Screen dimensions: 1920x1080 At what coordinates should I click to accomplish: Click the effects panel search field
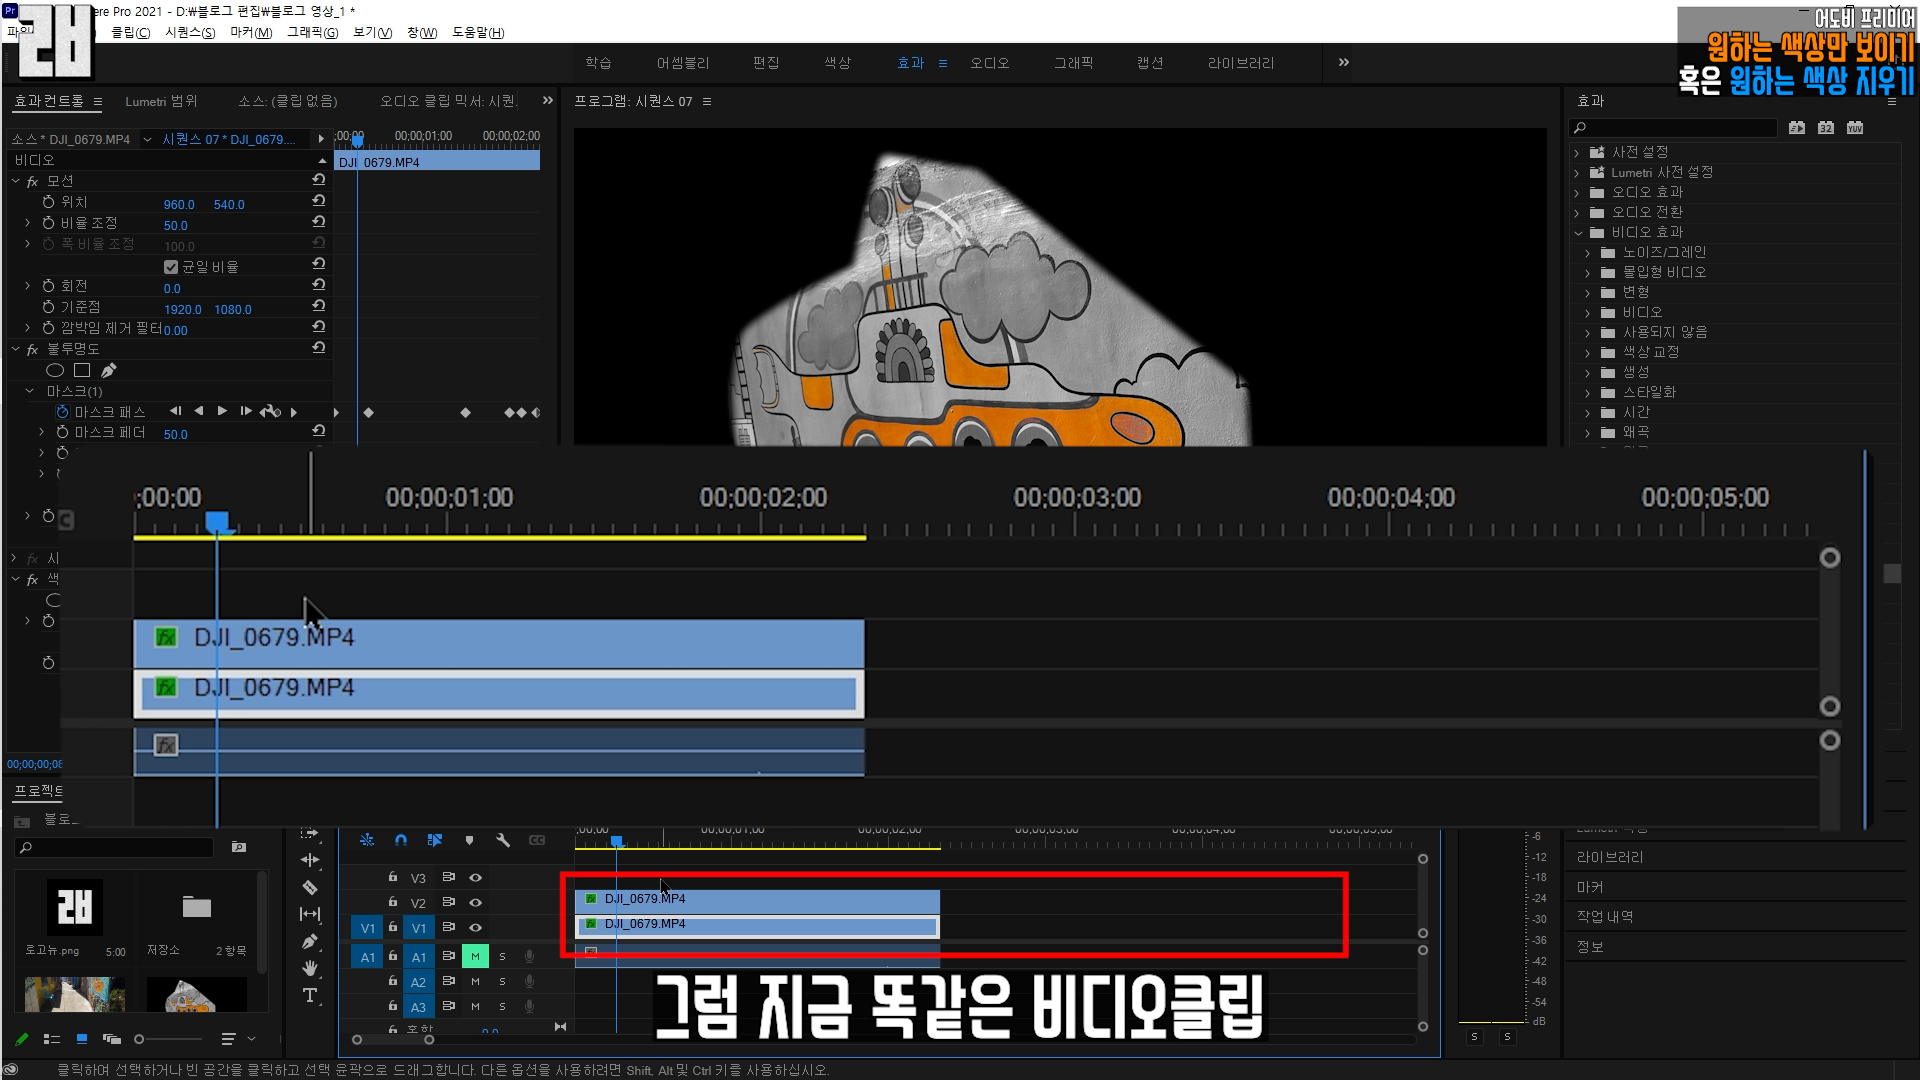coord(1675,128)
